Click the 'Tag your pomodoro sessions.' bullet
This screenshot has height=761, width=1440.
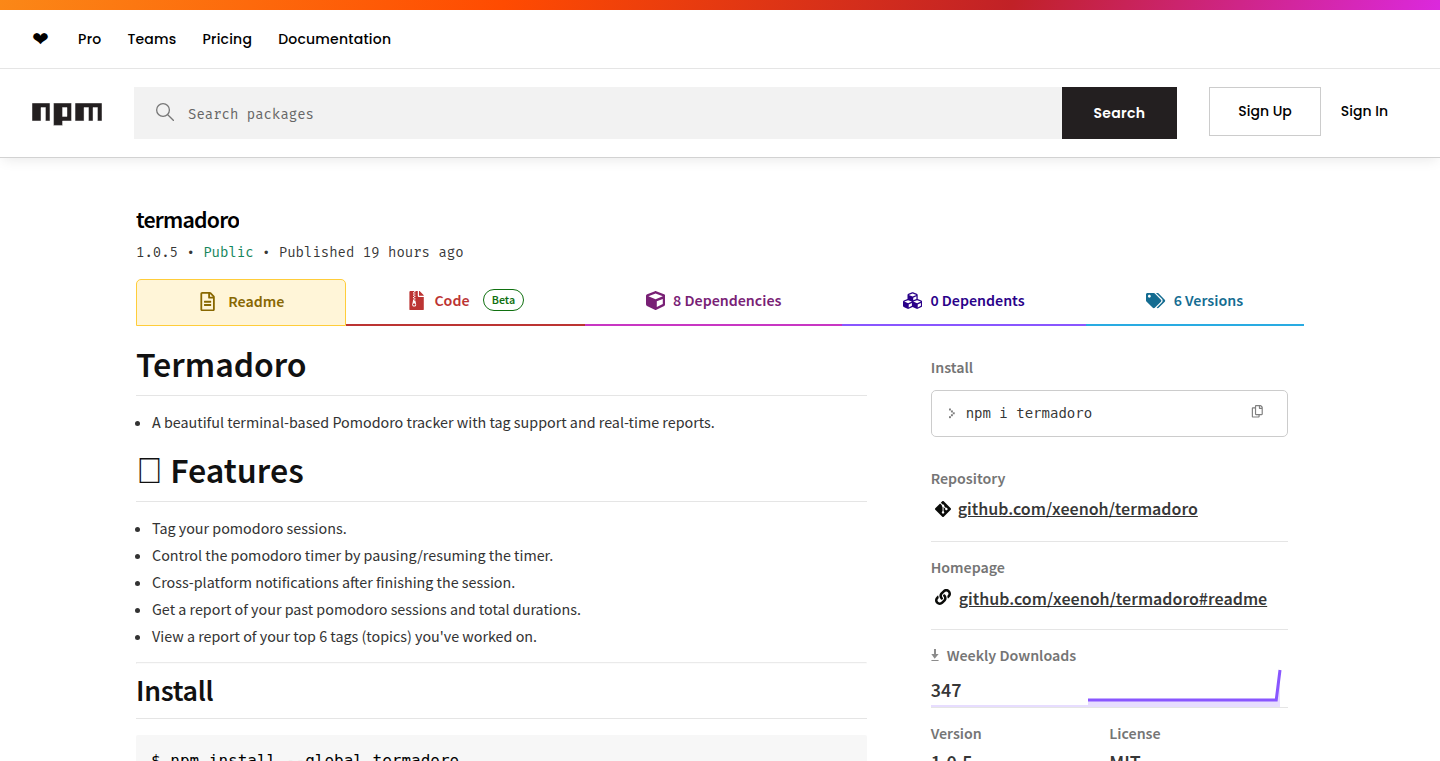249,528
